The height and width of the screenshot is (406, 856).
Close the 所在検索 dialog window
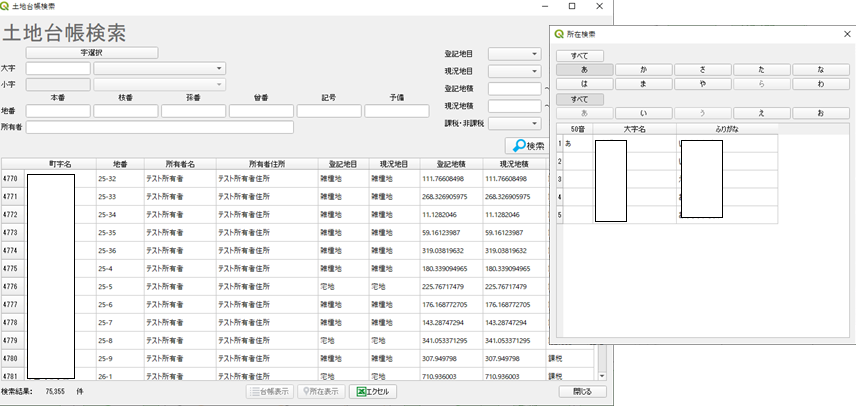point(846,34)
